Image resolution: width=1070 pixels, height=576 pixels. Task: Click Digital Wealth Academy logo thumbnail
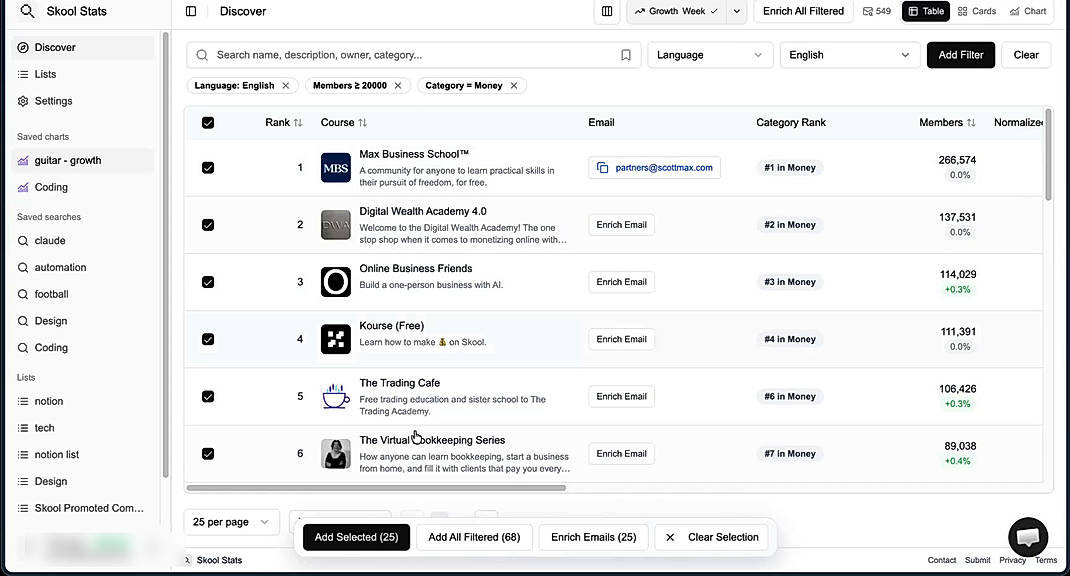pos(336,225)
